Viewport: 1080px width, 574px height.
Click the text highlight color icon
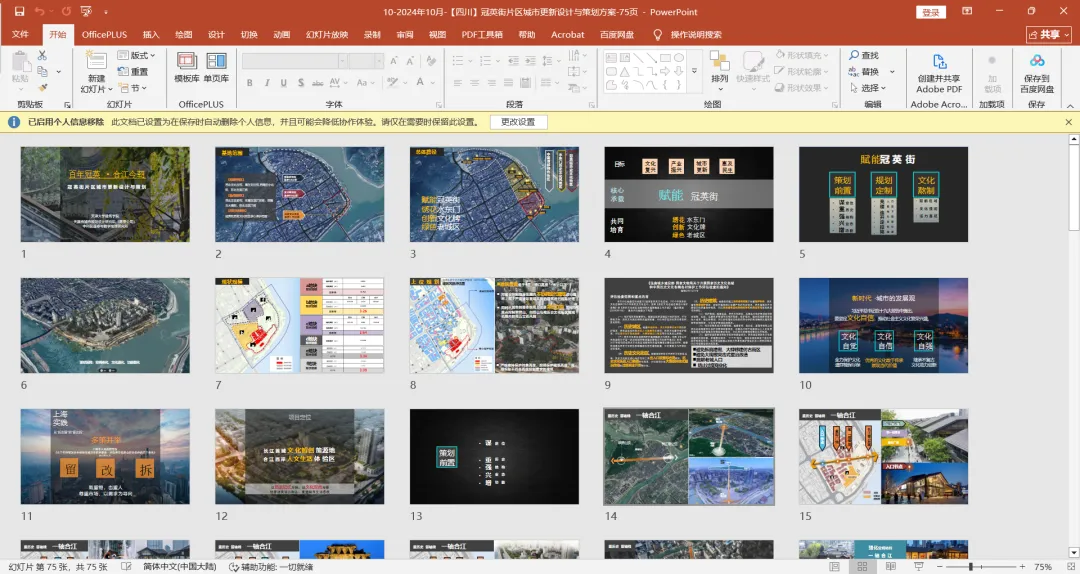[392, 83]
